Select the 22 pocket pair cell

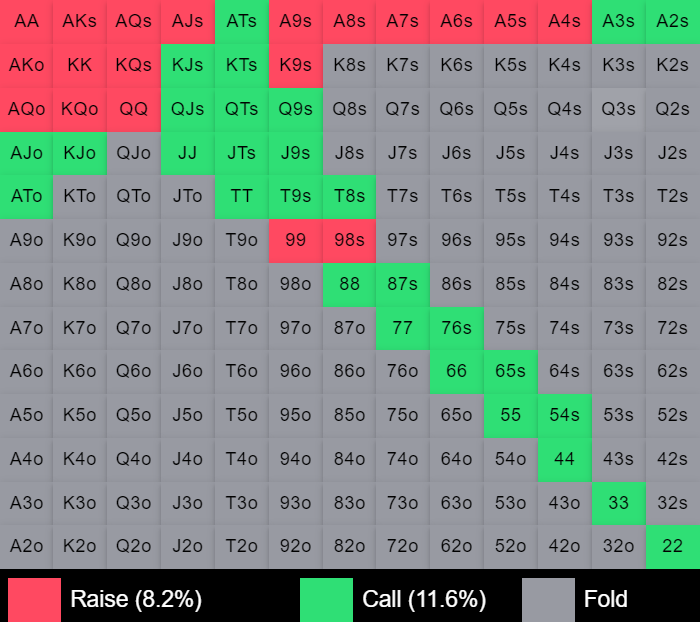[673, 546]
